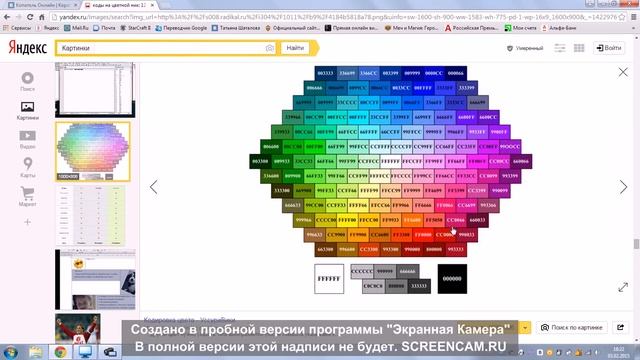Open Переводчик Google bookmark

(181, 28)
